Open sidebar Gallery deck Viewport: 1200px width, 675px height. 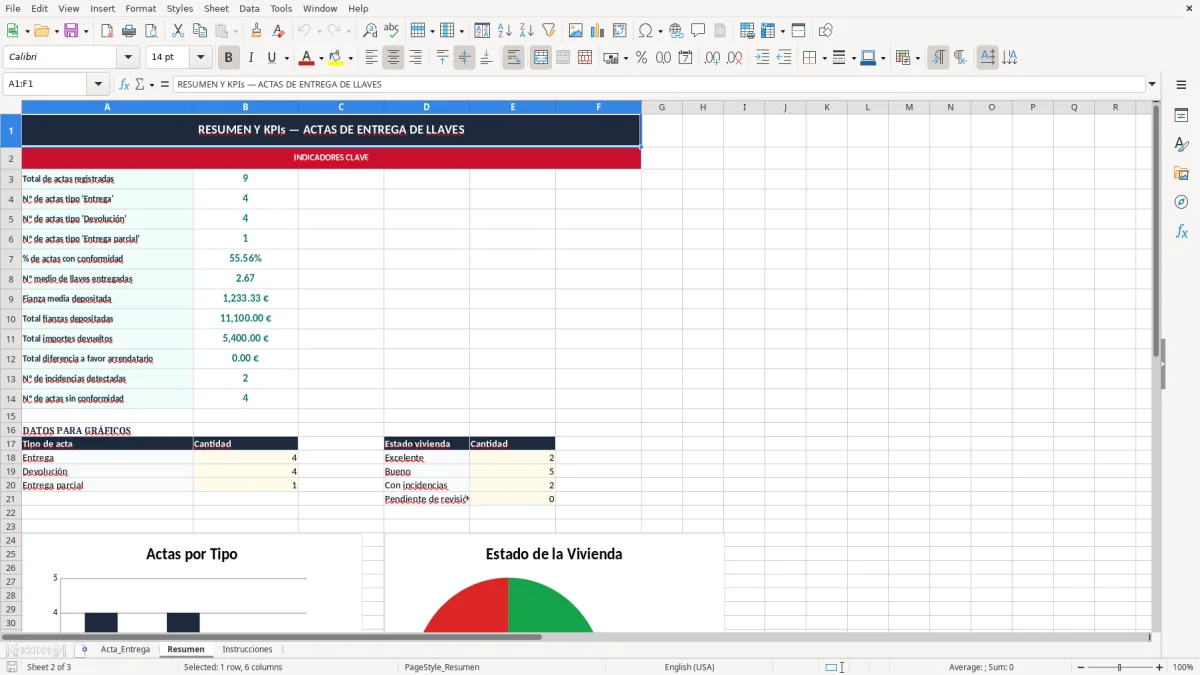click(1181, 173)
